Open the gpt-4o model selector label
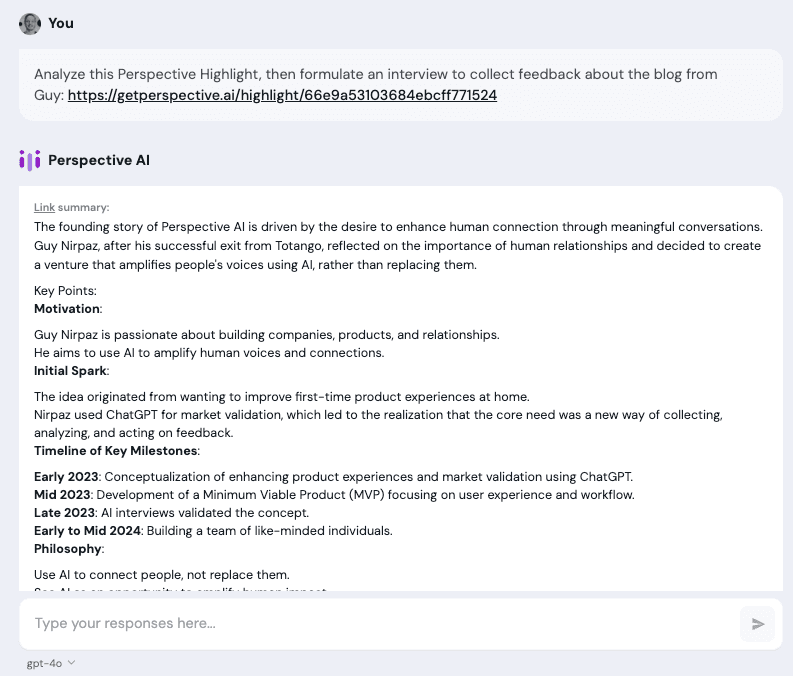This screenshot has width=793, height=676. 44,662
